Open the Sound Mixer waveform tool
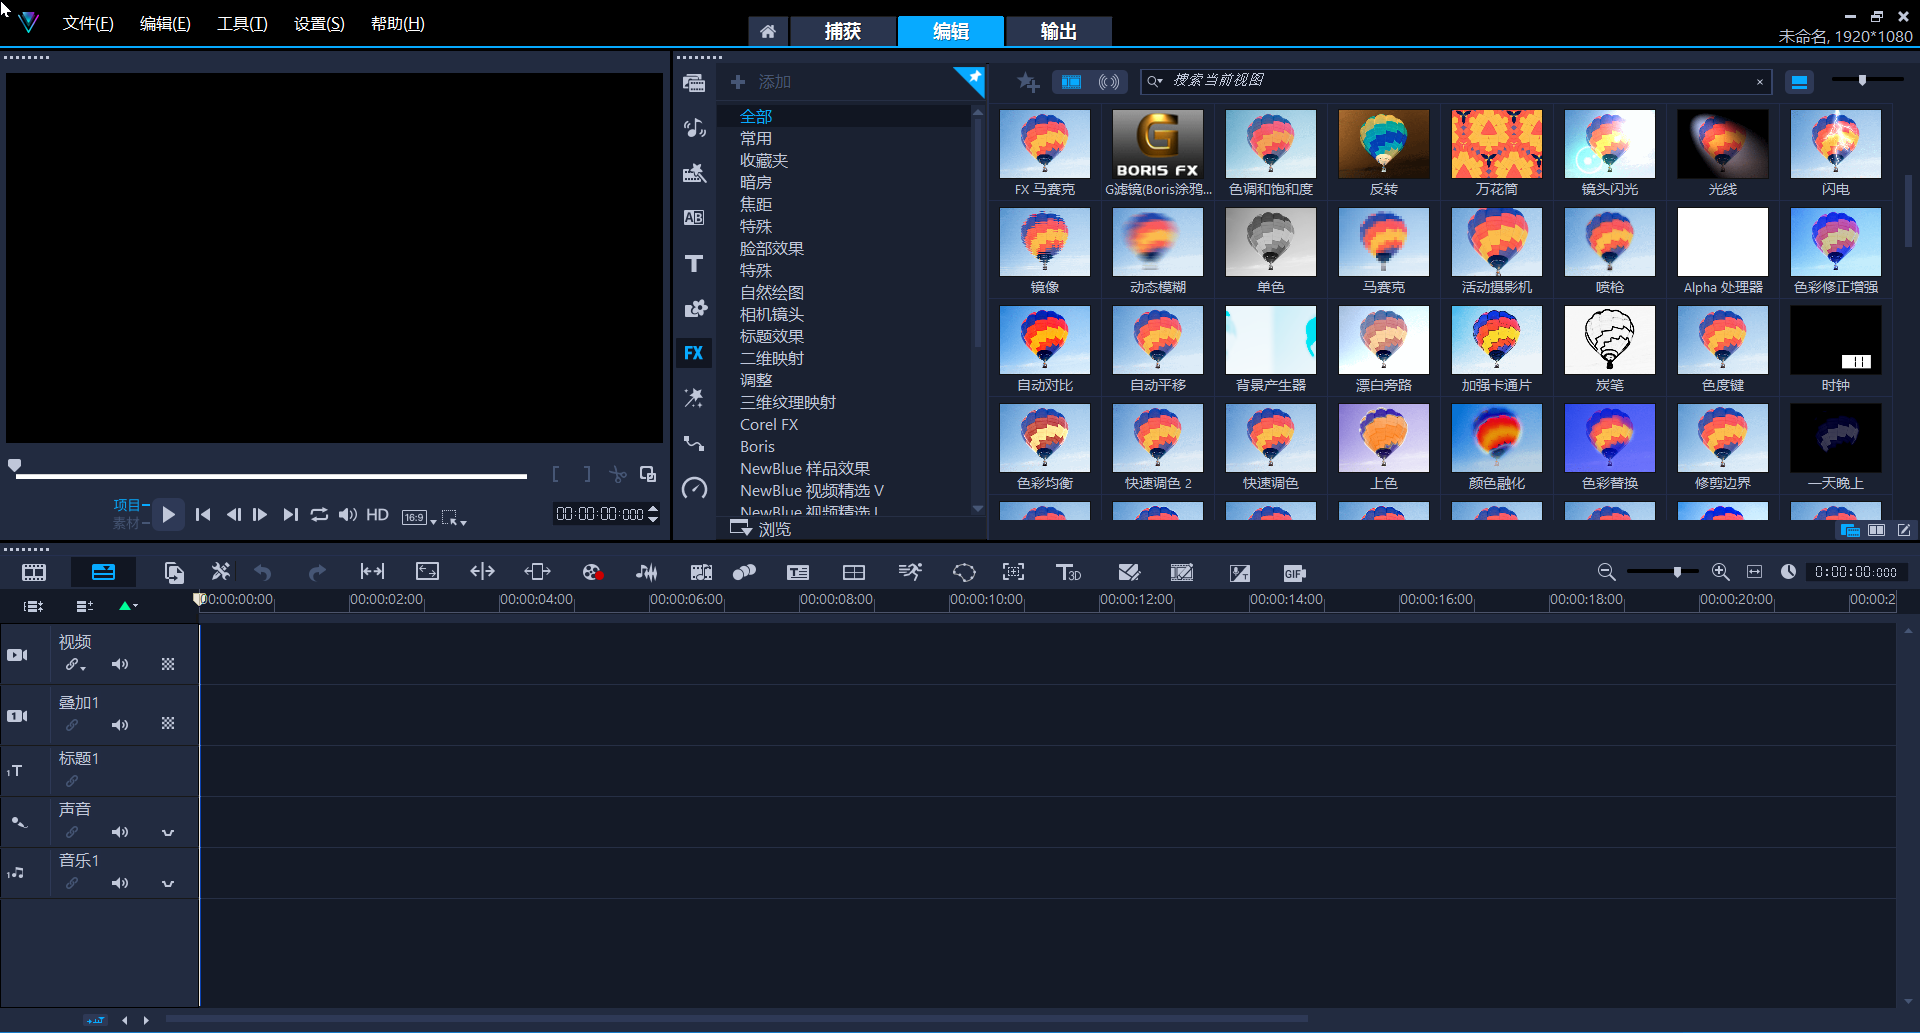Viewport: 1920px width, 1033px height. [647, 572]
